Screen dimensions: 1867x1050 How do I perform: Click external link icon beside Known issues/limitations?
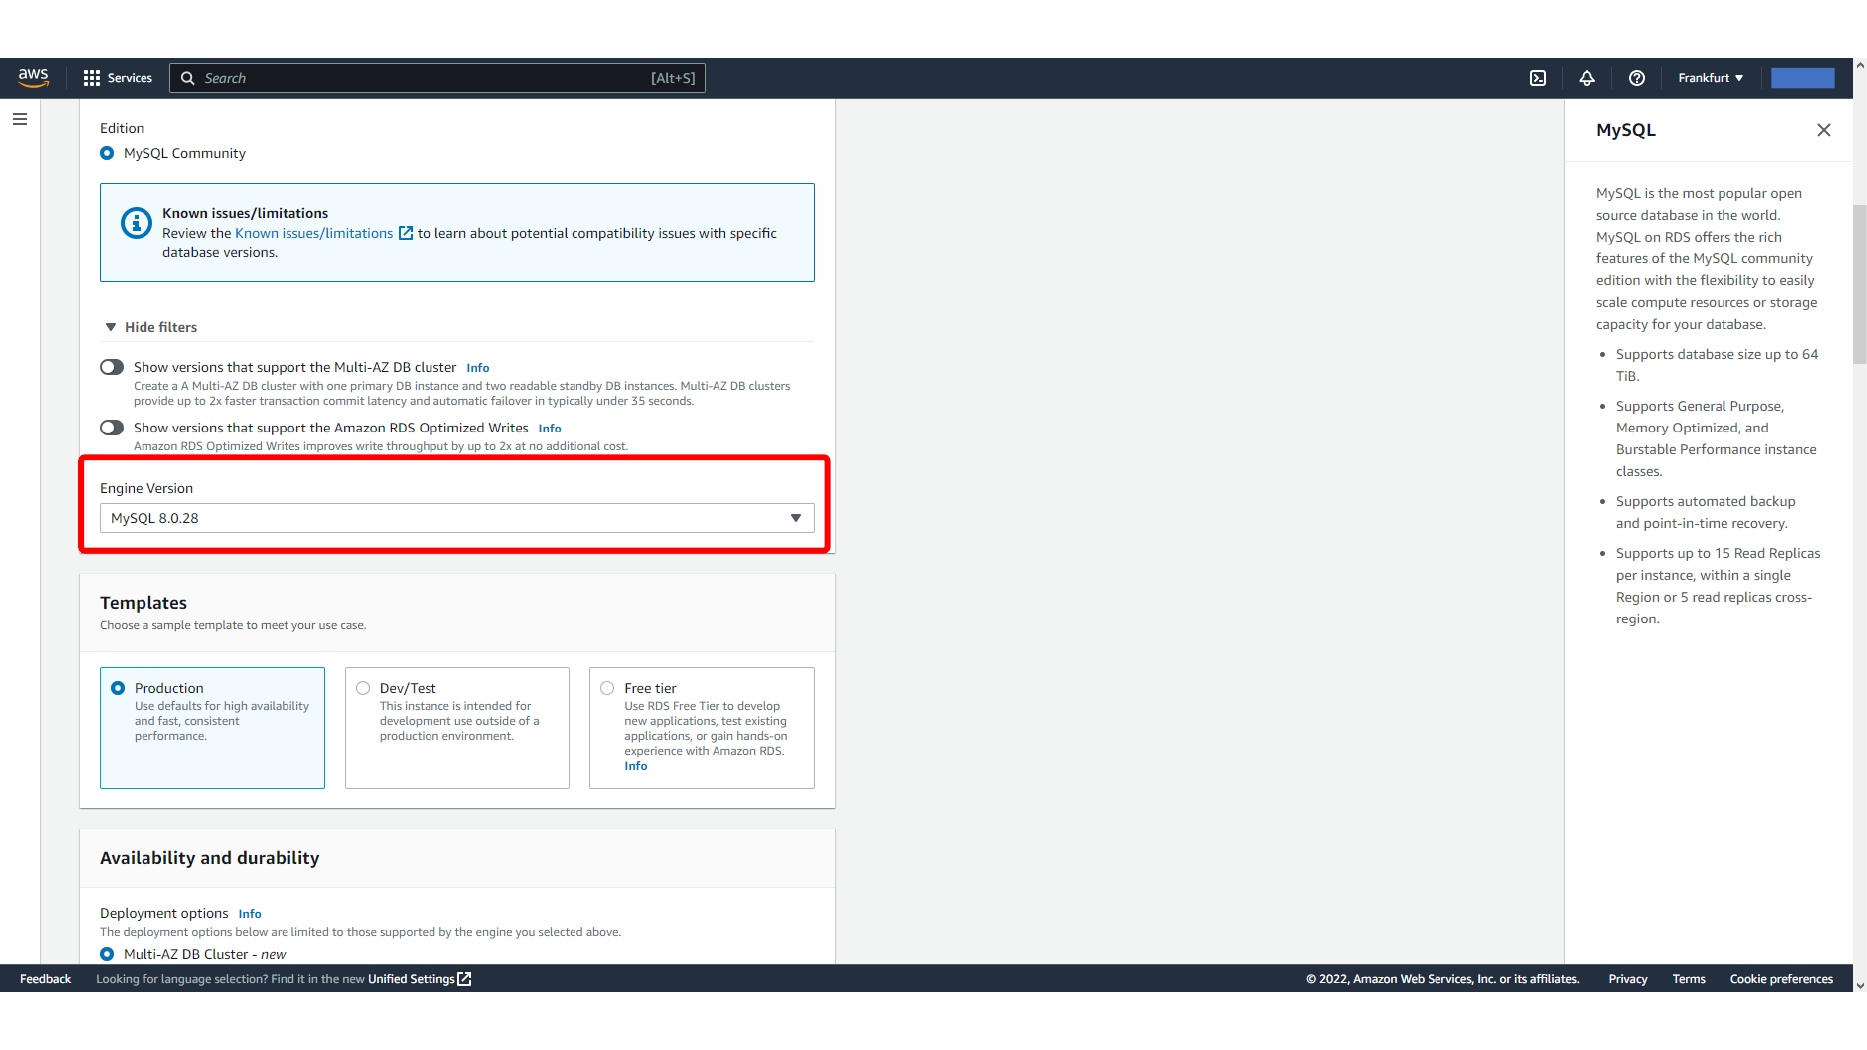[x=406, y=233]
